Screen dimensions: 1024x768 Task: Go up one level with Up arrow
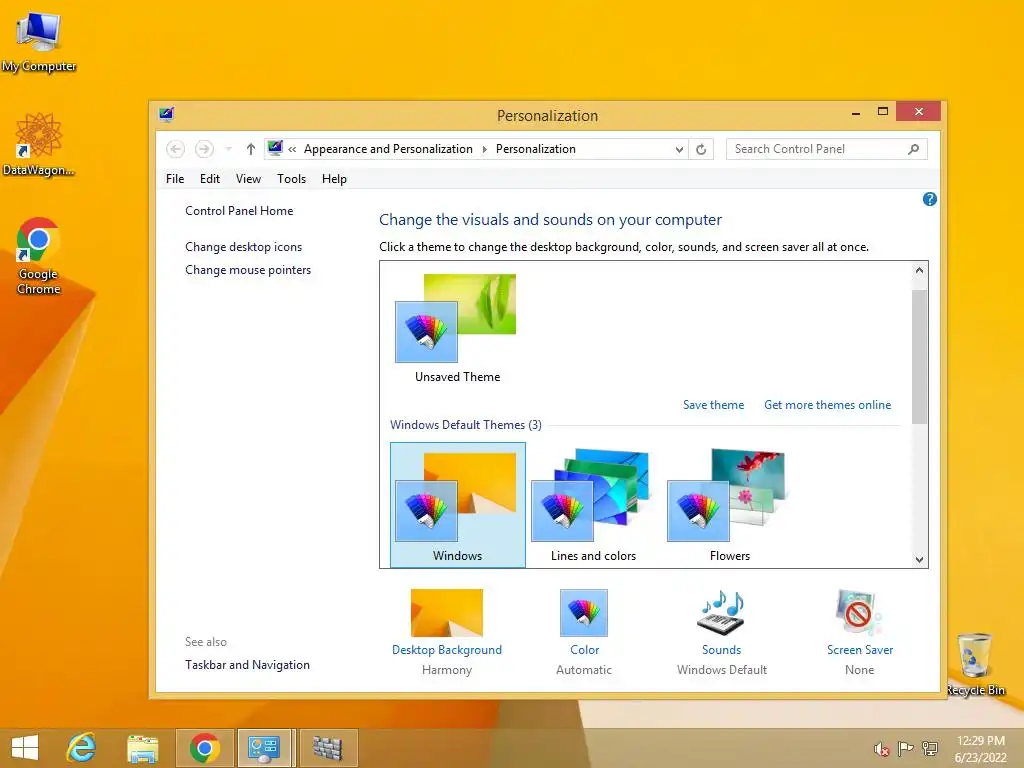tap(251, 149)
